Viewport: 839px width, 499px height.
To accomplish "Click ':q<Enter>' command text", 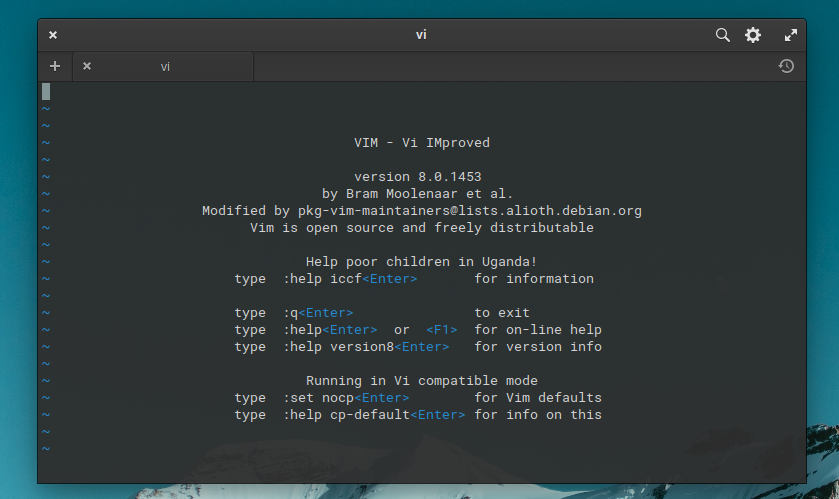I will click(x=318, y=313).
